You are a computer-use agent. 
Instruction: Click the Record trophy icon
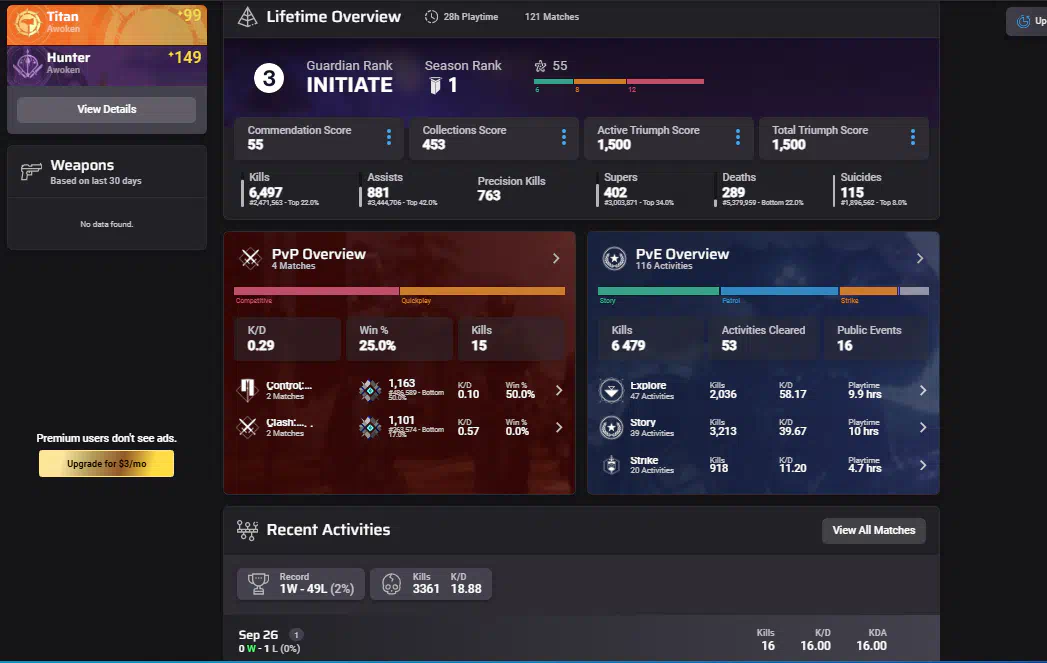click(260, 583)
